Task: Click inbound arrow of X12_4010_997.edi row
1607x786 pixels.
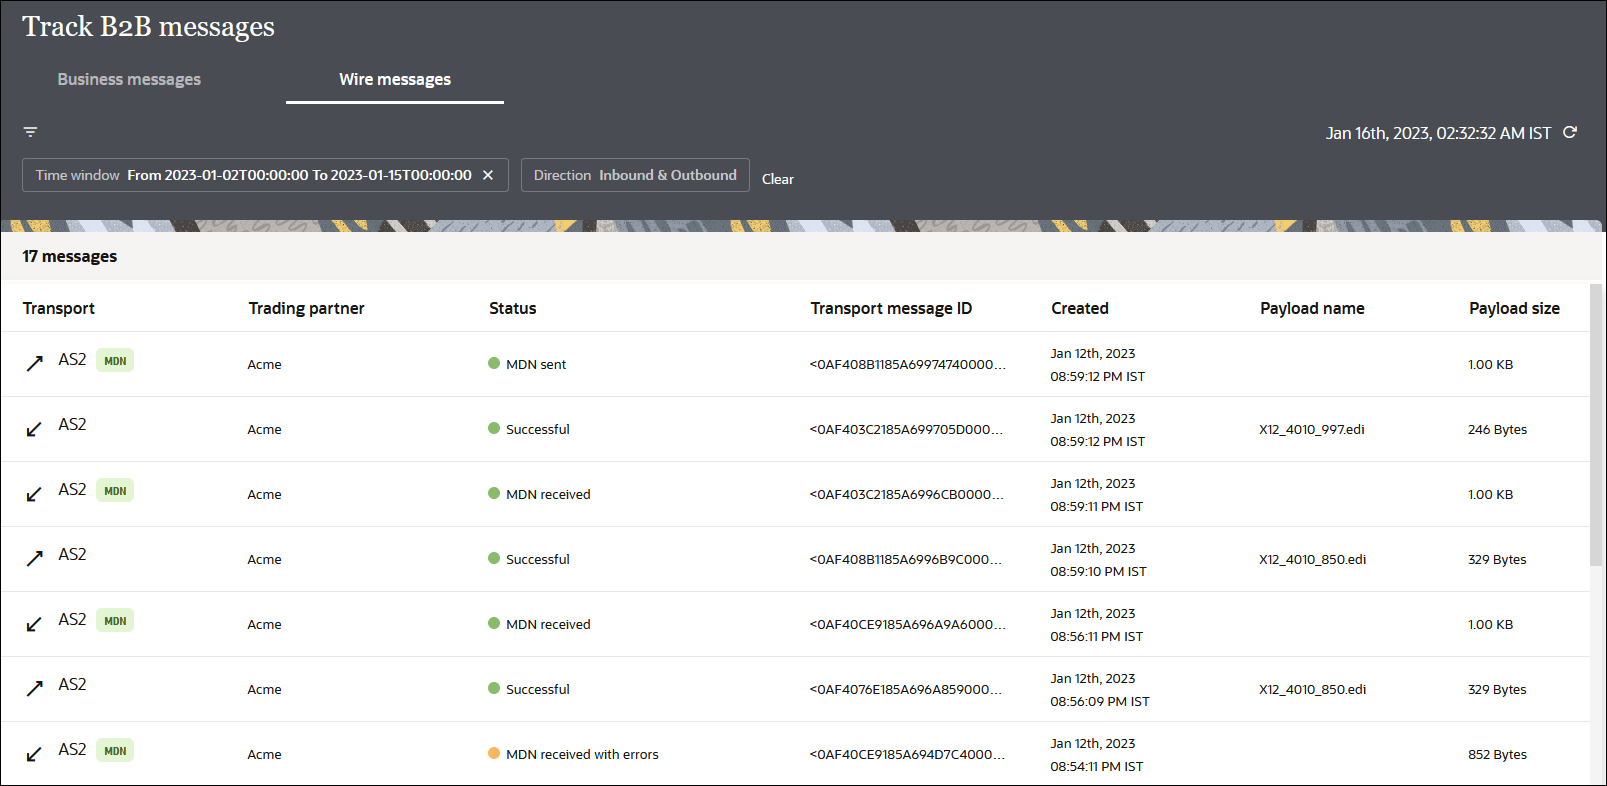Action: pyautogui.click(x=35, y=429)
